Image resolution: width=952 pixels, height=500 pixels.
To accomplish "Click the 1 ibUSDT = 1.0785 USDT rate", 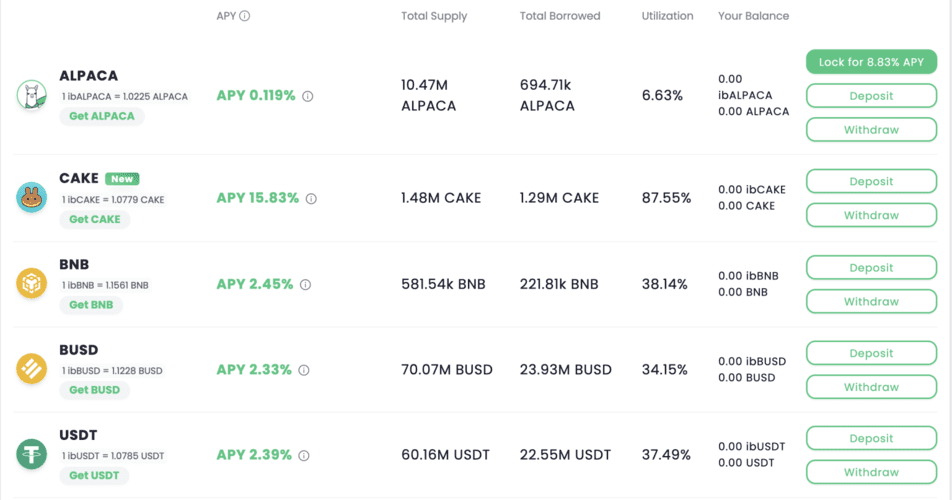I will pyautogui.click(x=113, y=456).
